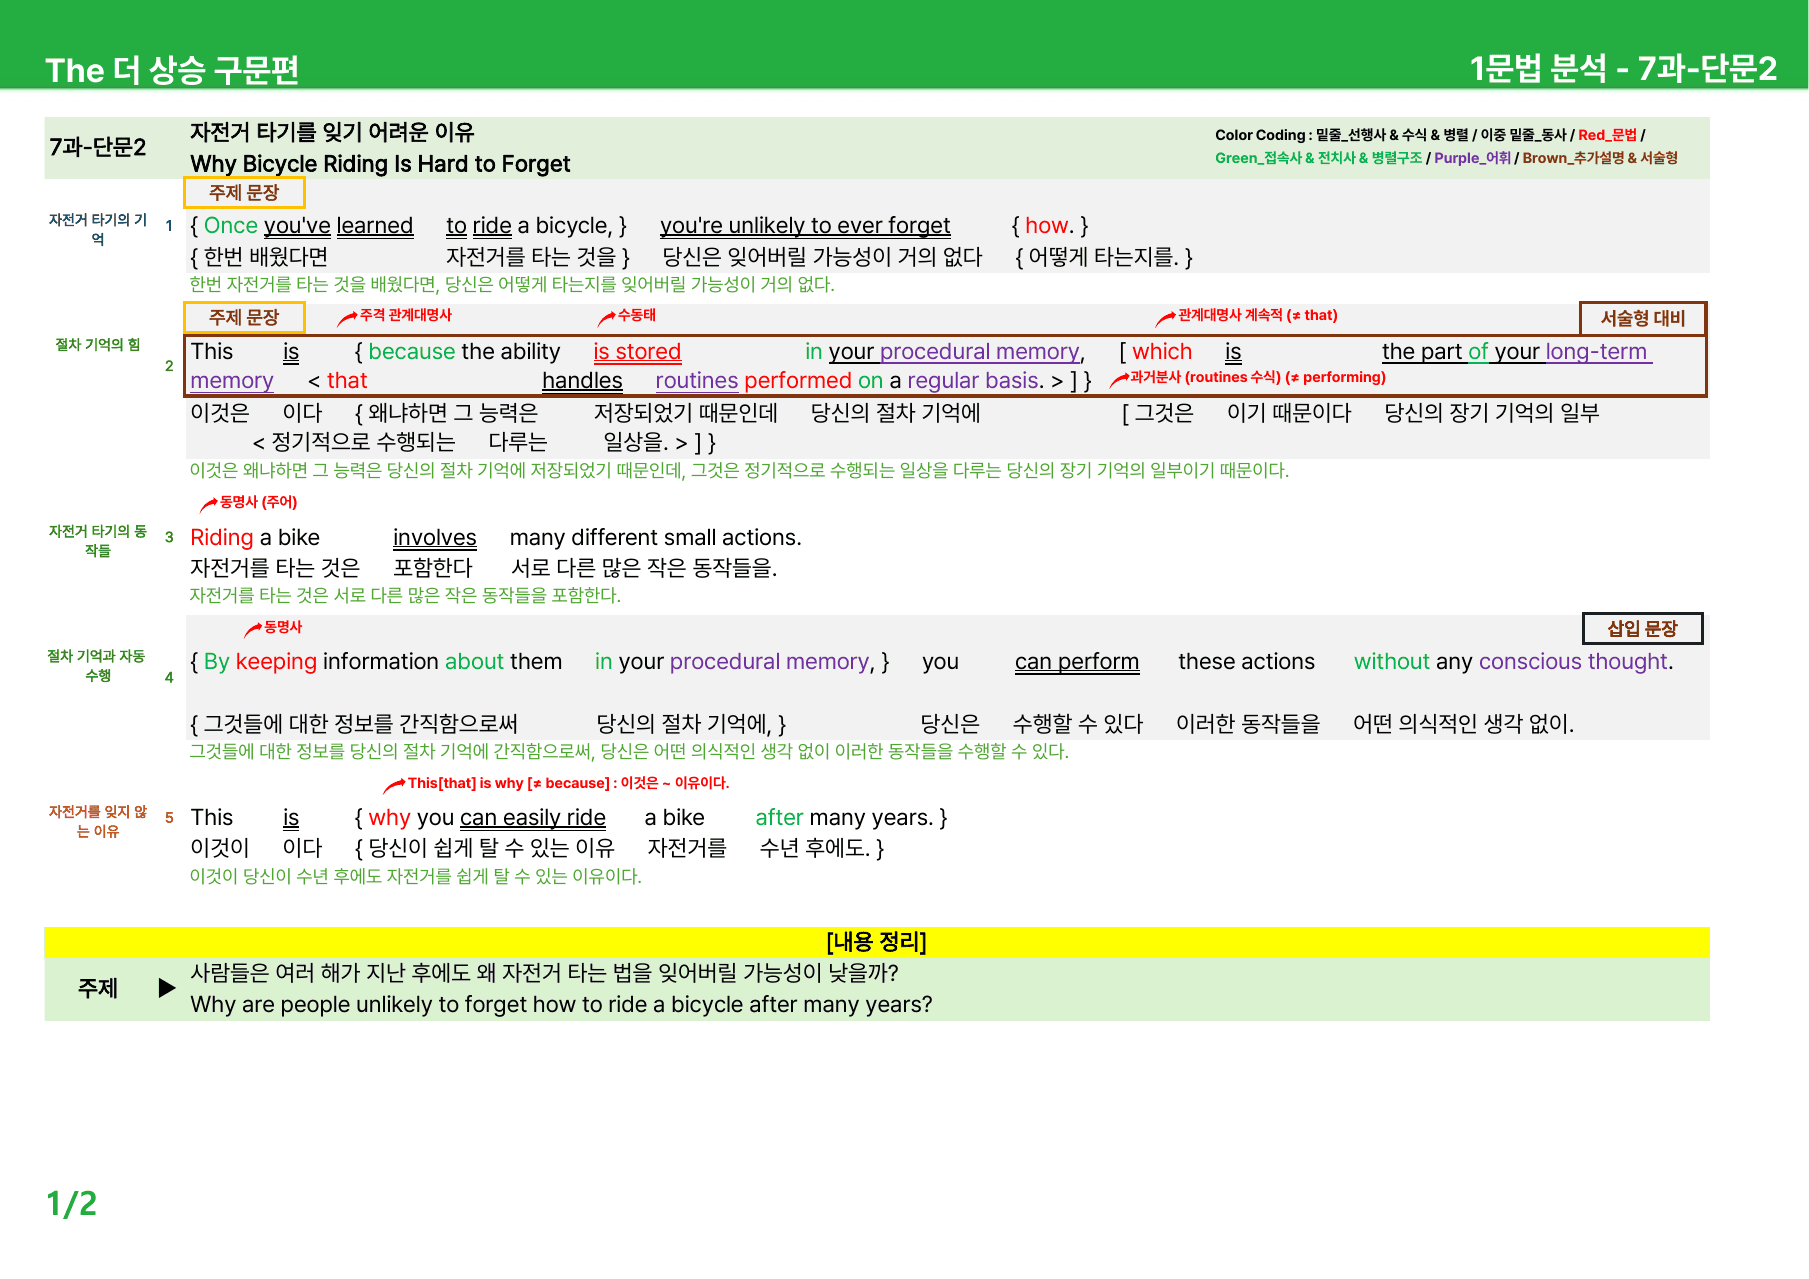The width and height of the screenshot is (1809, 1279).
Task: Click the underlined word 'handles'
Action: click(582, 381)
